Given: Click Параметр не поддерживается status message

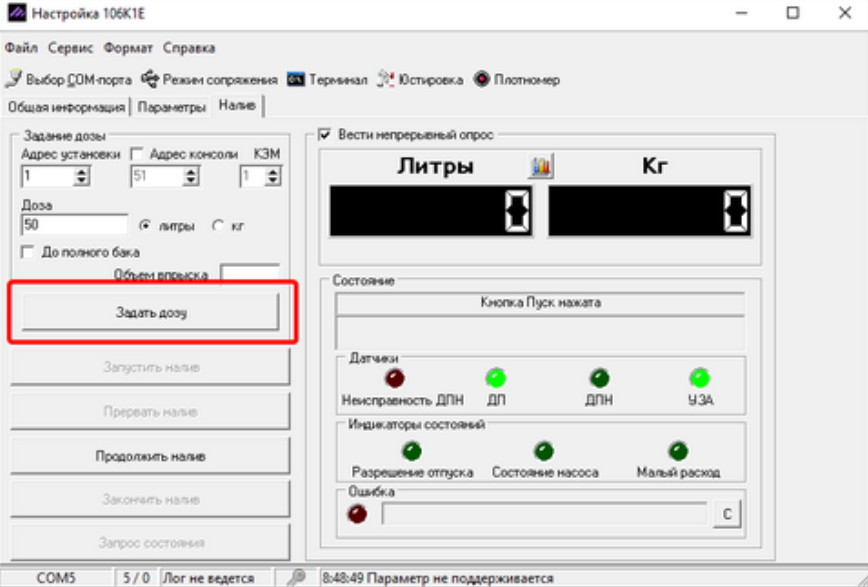Looking at the screenshot, I should [461, 578].
